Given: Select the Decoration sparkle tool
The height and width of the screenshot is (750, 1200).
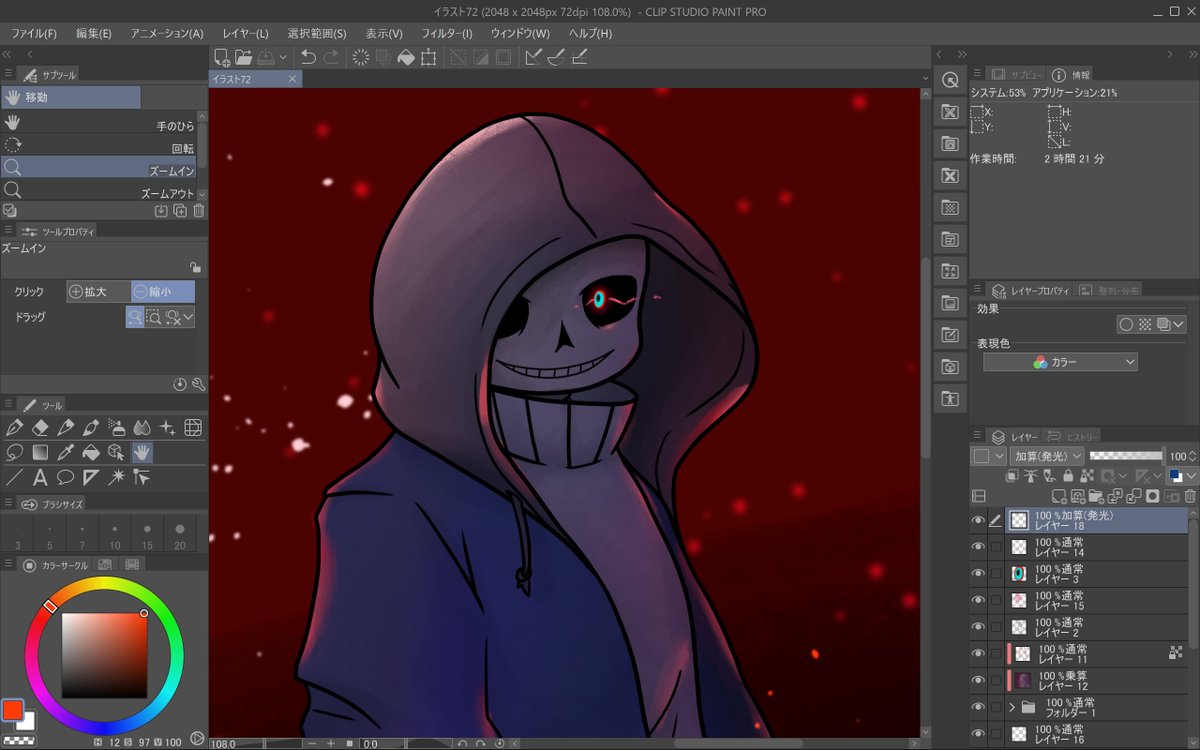Looking at the screenshot, I should tap(168, 428).
